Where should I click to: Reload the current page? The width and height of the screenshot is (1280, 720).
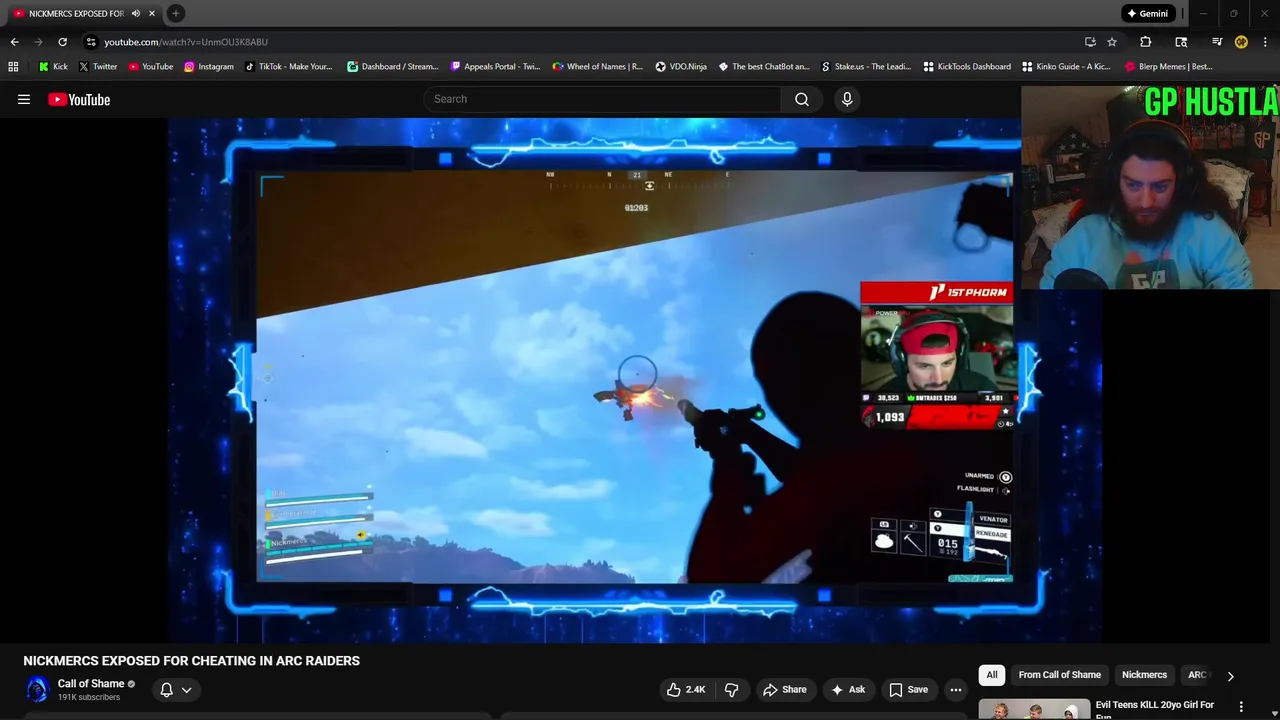62,42
